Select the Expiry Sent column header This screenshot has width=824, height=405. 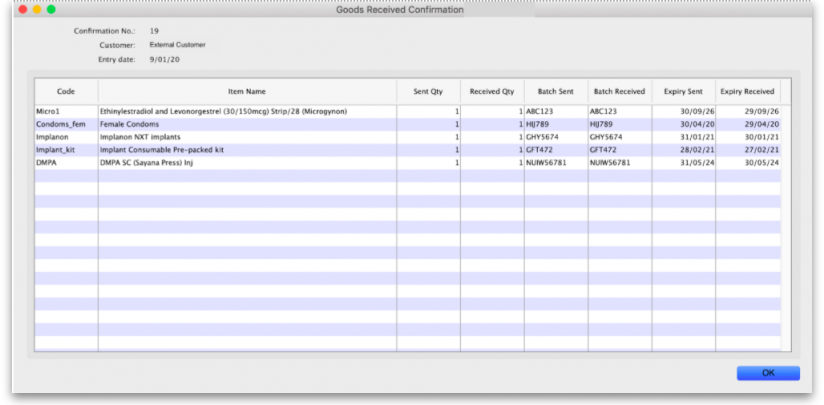coord(683,91)
